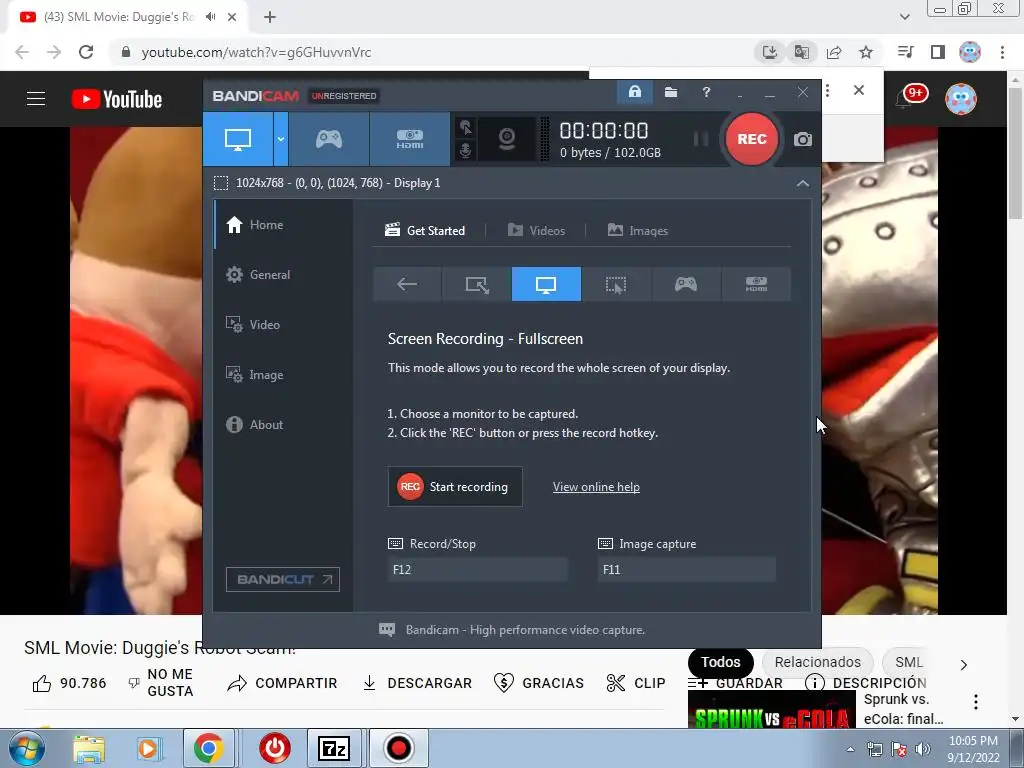Click Bandicam footer message icon

[387, 630]
